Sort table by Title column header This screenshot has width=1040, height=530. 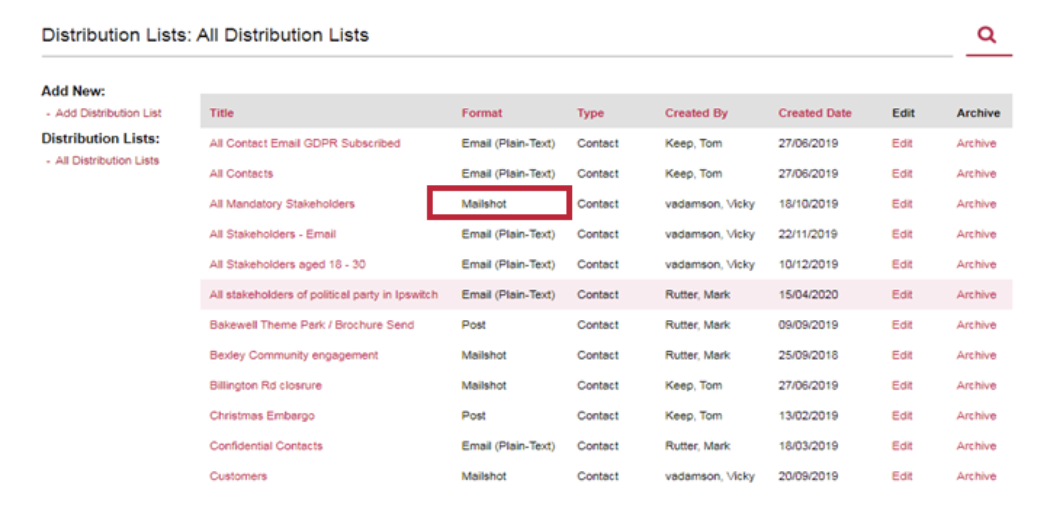[x=222, y=113]
